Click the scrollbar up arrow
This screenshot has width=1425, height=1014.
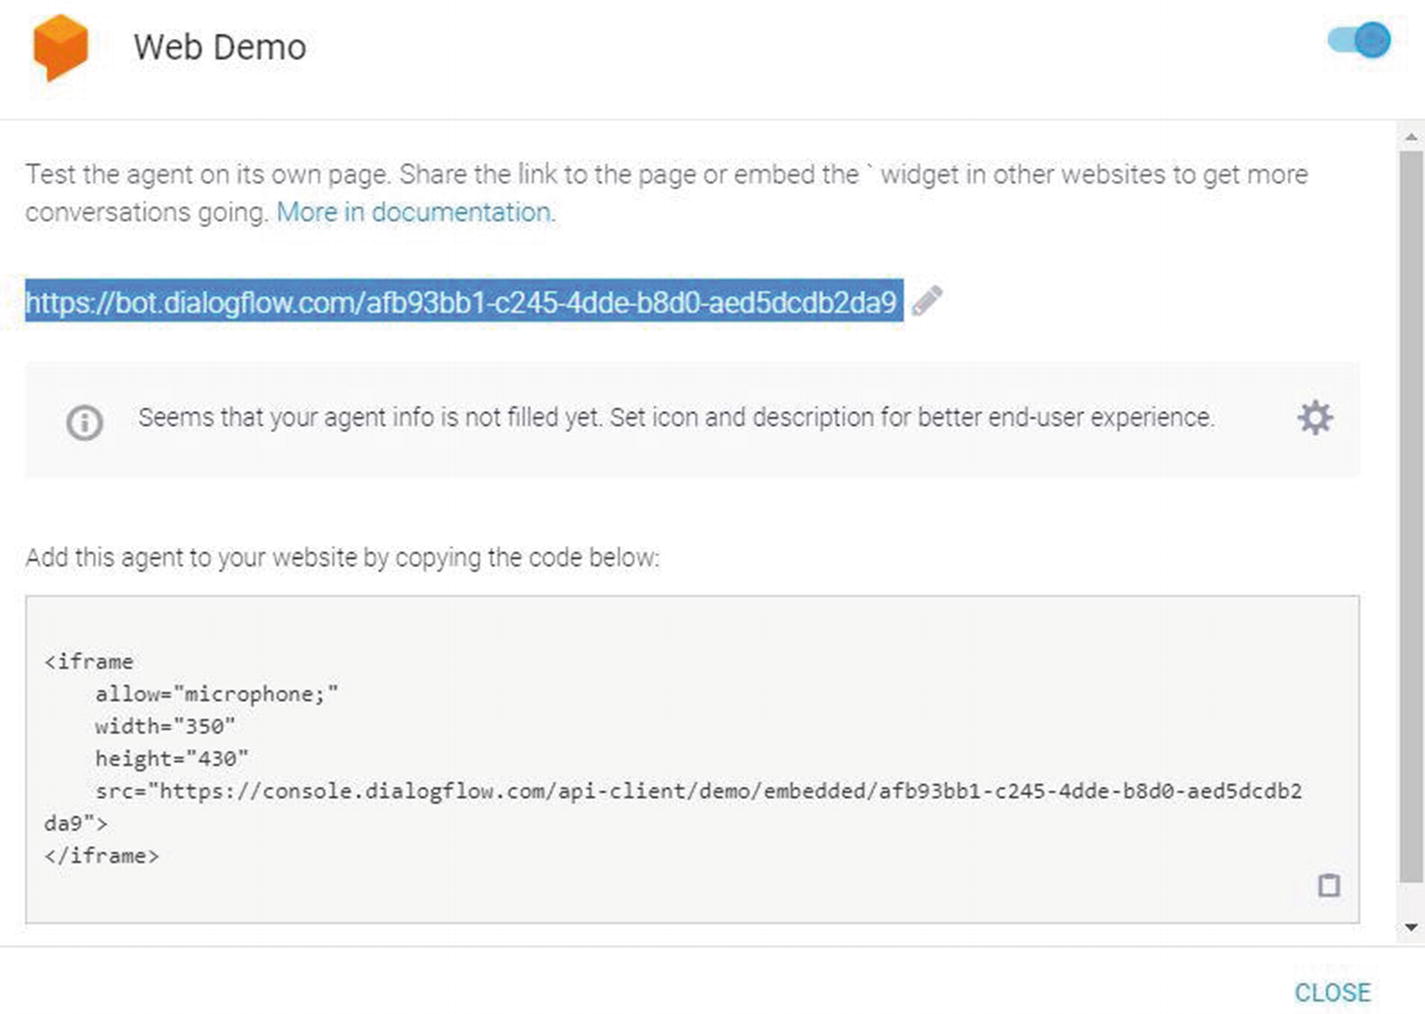pos(1410,136)
